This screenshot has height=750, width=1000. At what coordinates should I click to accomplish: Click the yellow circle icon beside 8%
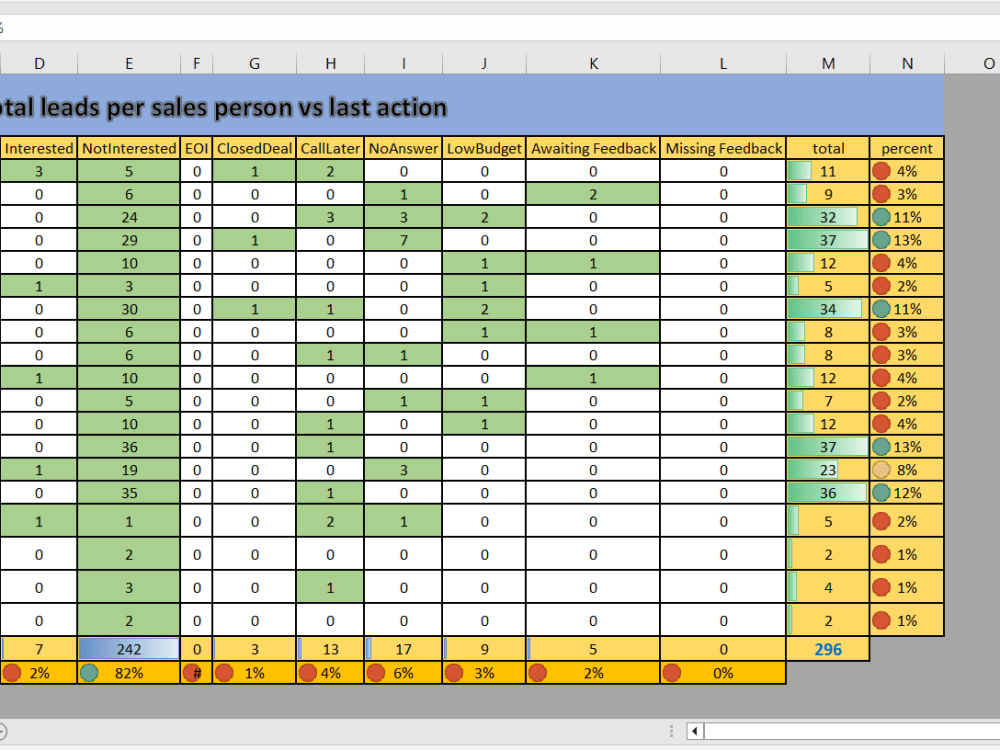[884, 469]
